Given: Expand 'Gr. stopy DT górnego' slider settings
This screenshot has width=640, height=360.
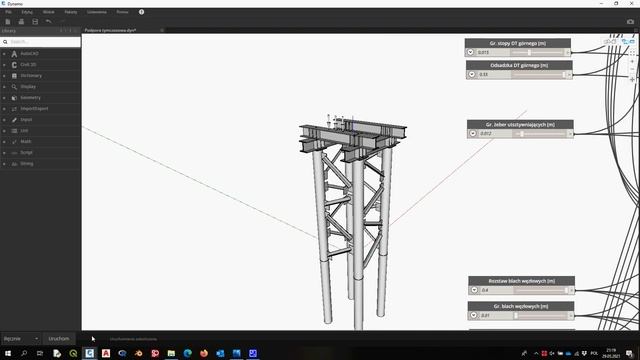Looking at the screenshot, I should pyautogui.click(x=470, y=52).
